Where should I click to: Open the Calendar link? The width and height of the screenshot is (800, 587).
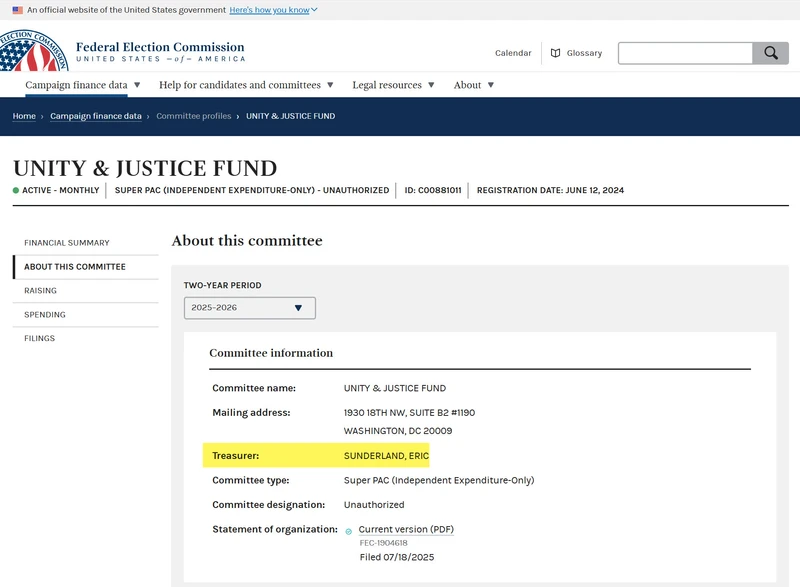click(x=513, y=53)
